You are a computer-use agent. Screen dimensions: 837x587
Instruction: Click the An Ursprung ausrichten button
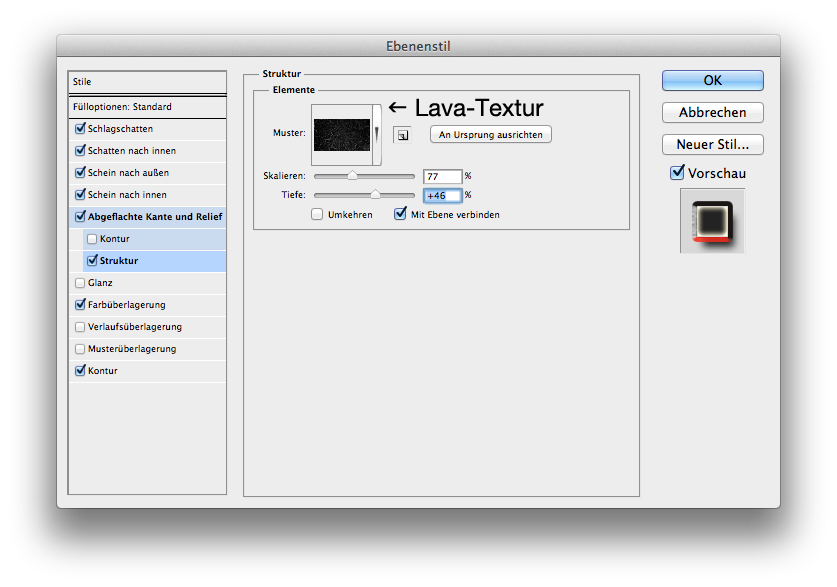(x=490, y=134)
